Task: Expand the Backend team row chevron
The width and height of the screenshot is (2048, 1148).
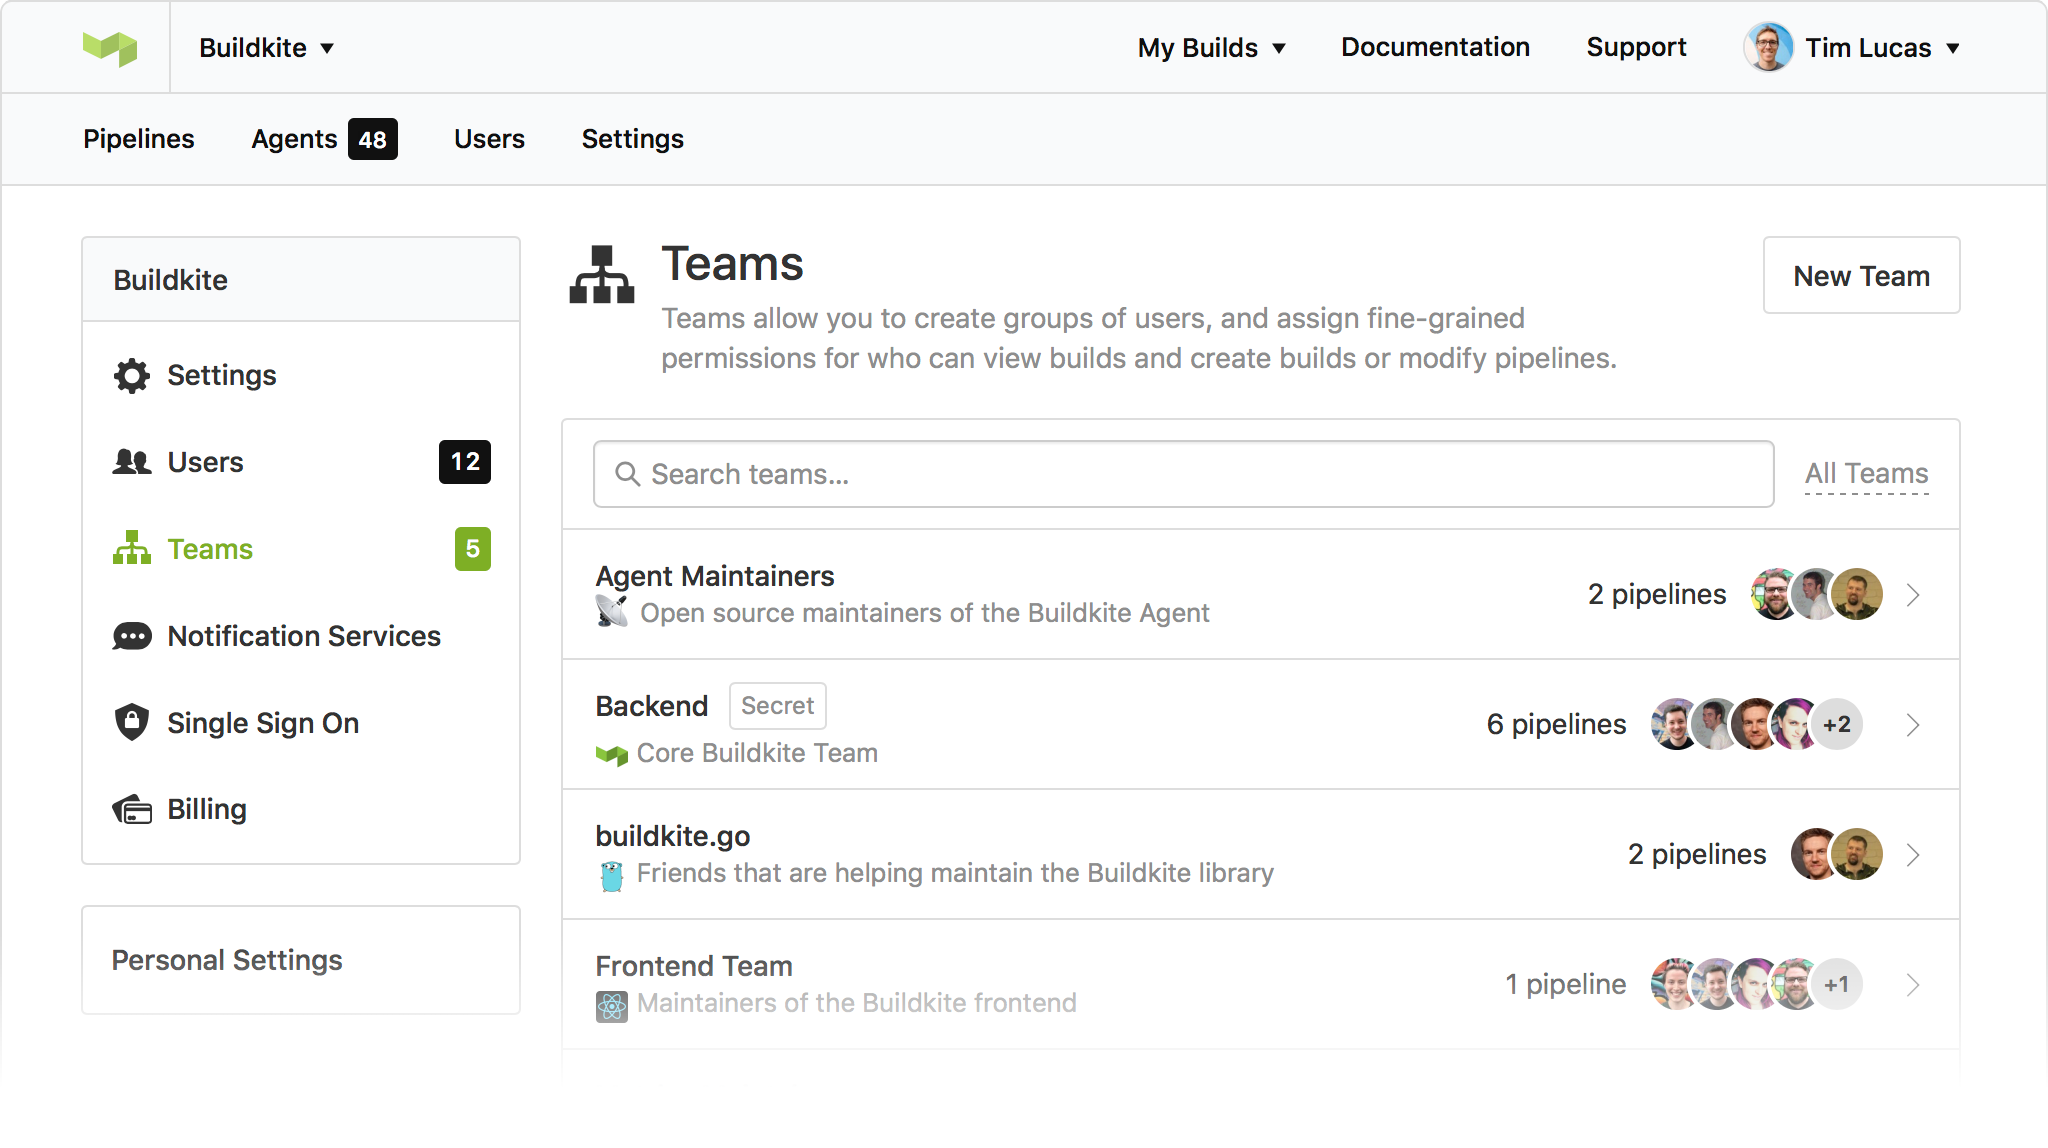Action: click(x=1913, y=725)
